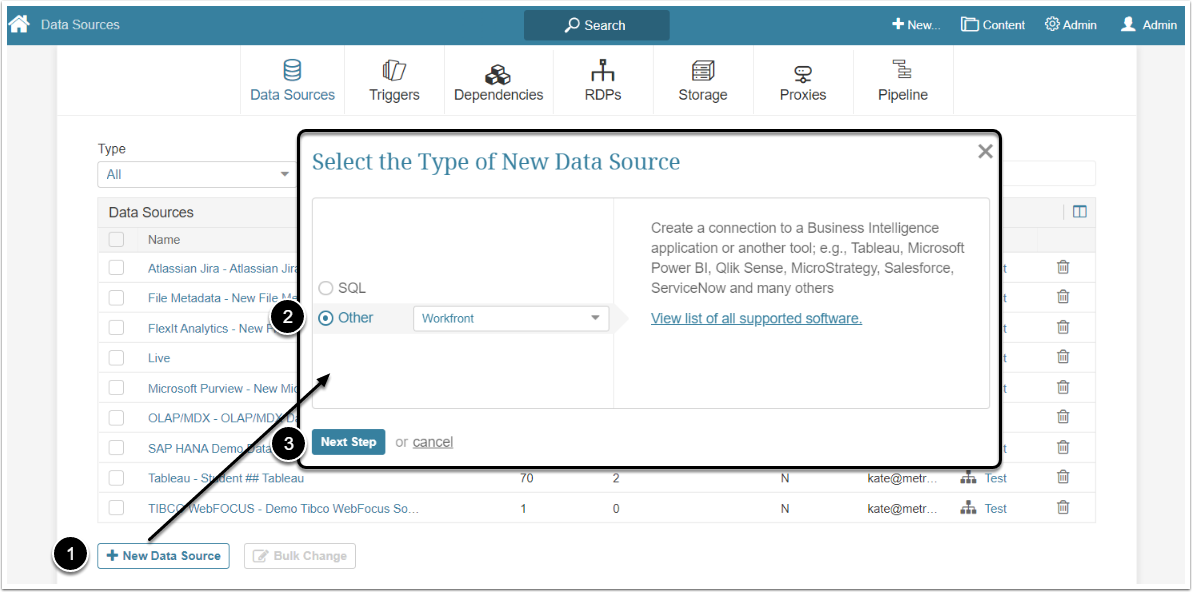Select the SQL radio option
1192x592 pixels.
point(326,288)
